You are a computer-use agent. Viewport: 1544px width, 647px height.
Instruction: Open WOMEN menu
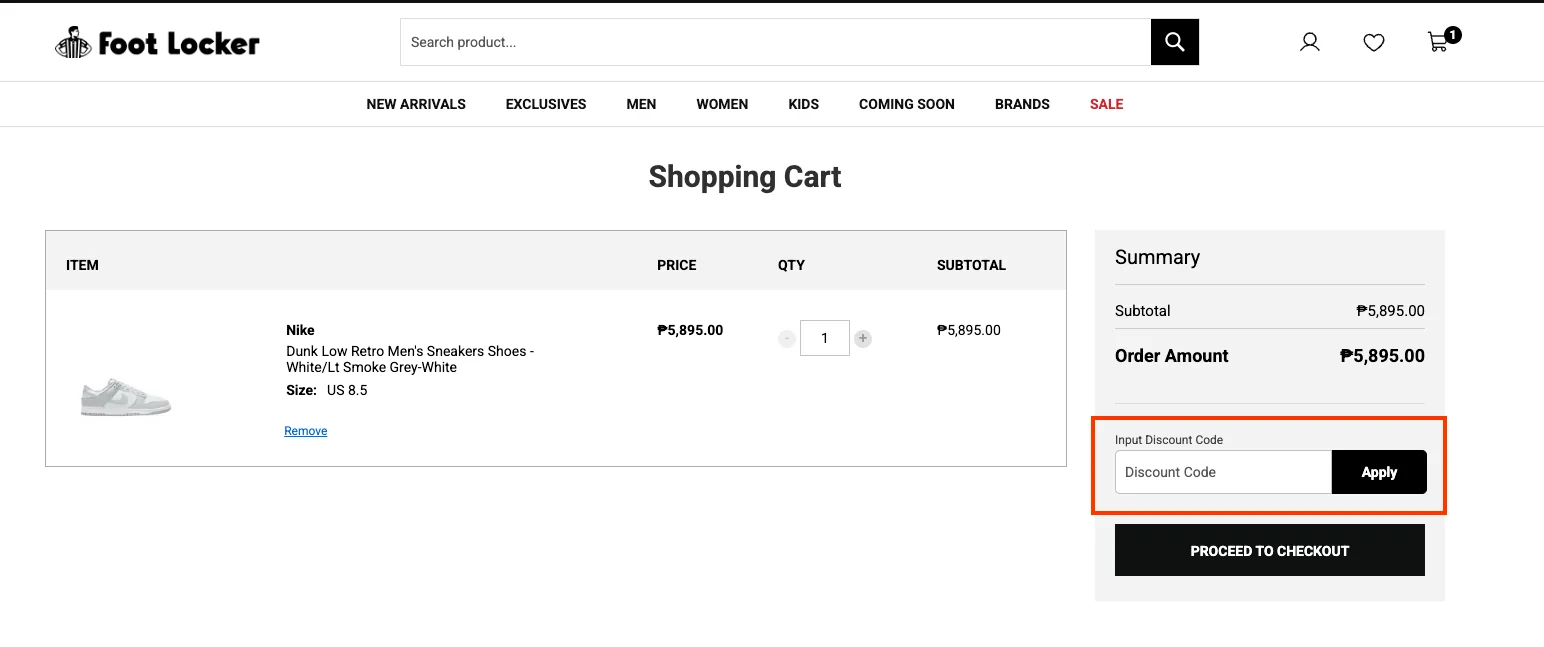click(x=722, y=104)
